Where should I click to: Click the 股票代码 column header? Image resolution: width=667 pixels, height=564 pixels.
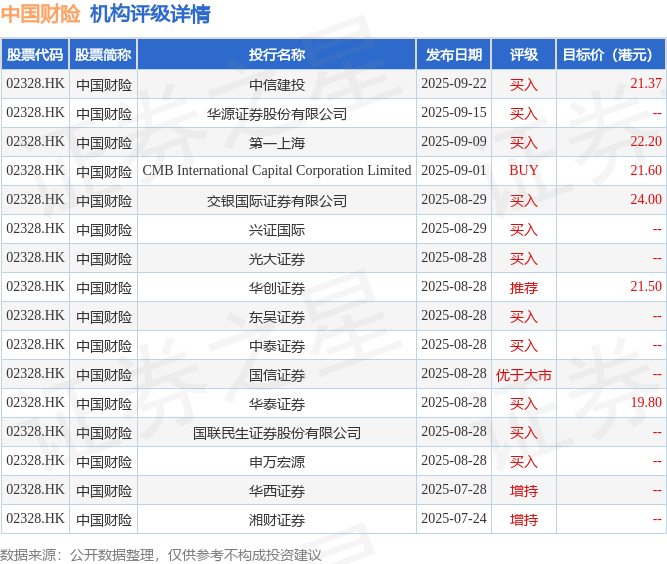point(35,54)
